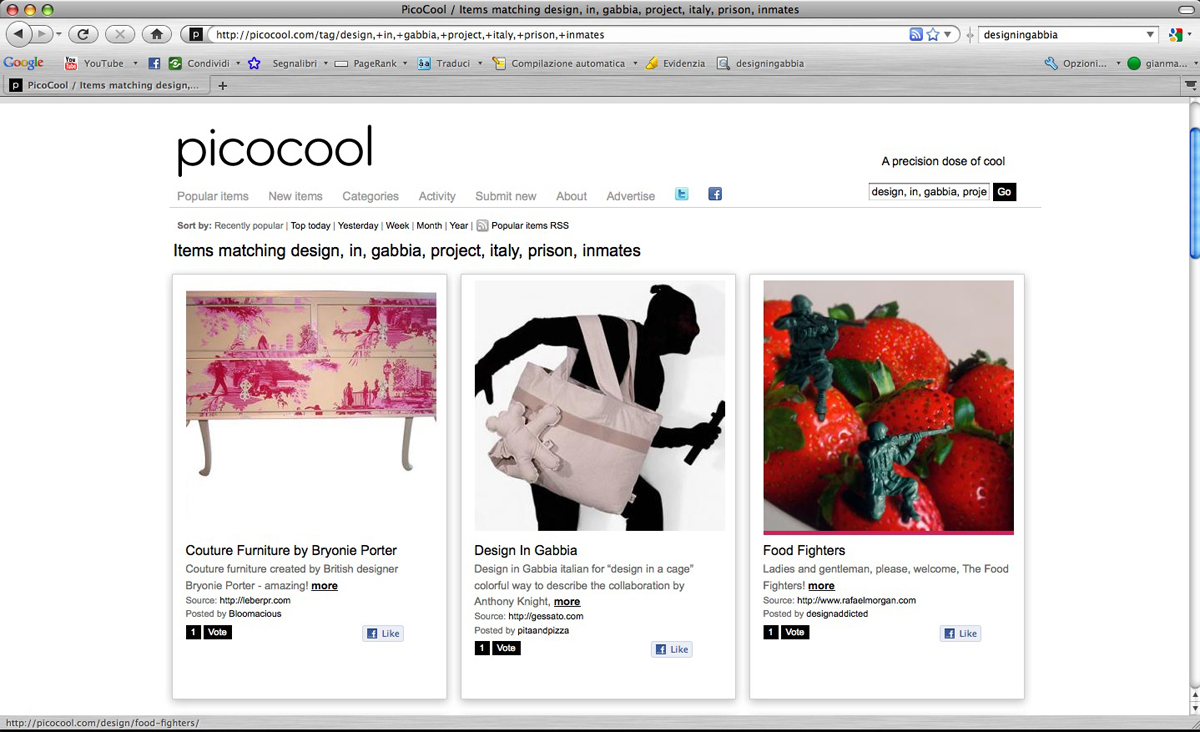Click the stop loading X button

click(x=119, y=34)
